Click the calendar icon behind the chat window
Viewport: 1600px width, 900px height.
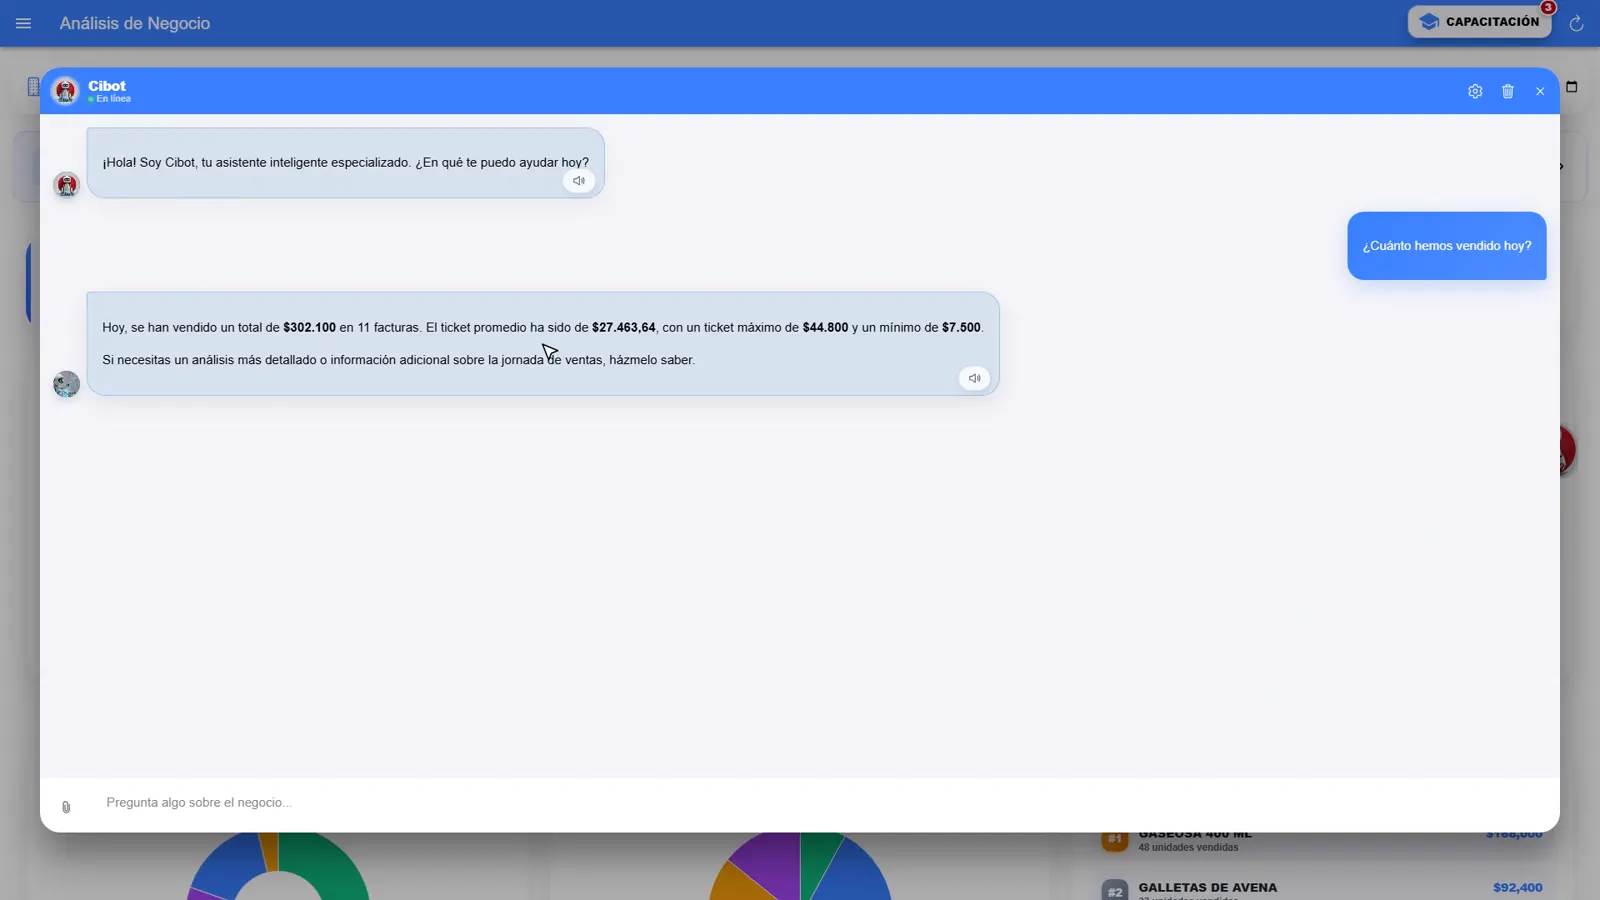point(1572,87)
